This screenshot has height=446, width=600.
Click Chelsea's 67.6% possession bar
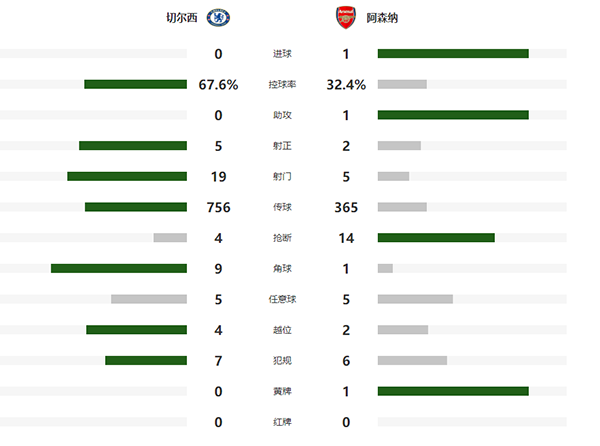click(x=135, y=84)
